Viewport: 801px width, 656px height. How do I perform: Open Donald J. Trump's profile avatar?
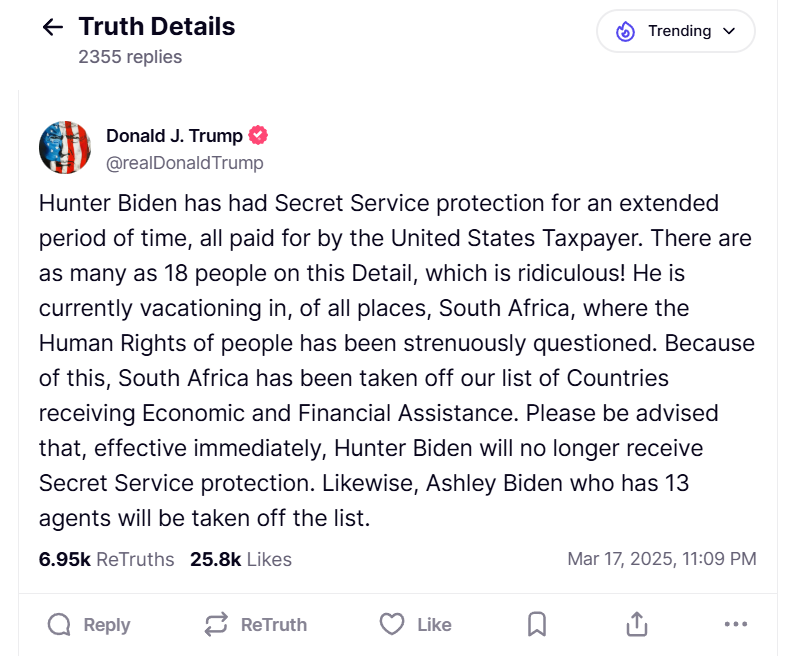coord(65,147)
